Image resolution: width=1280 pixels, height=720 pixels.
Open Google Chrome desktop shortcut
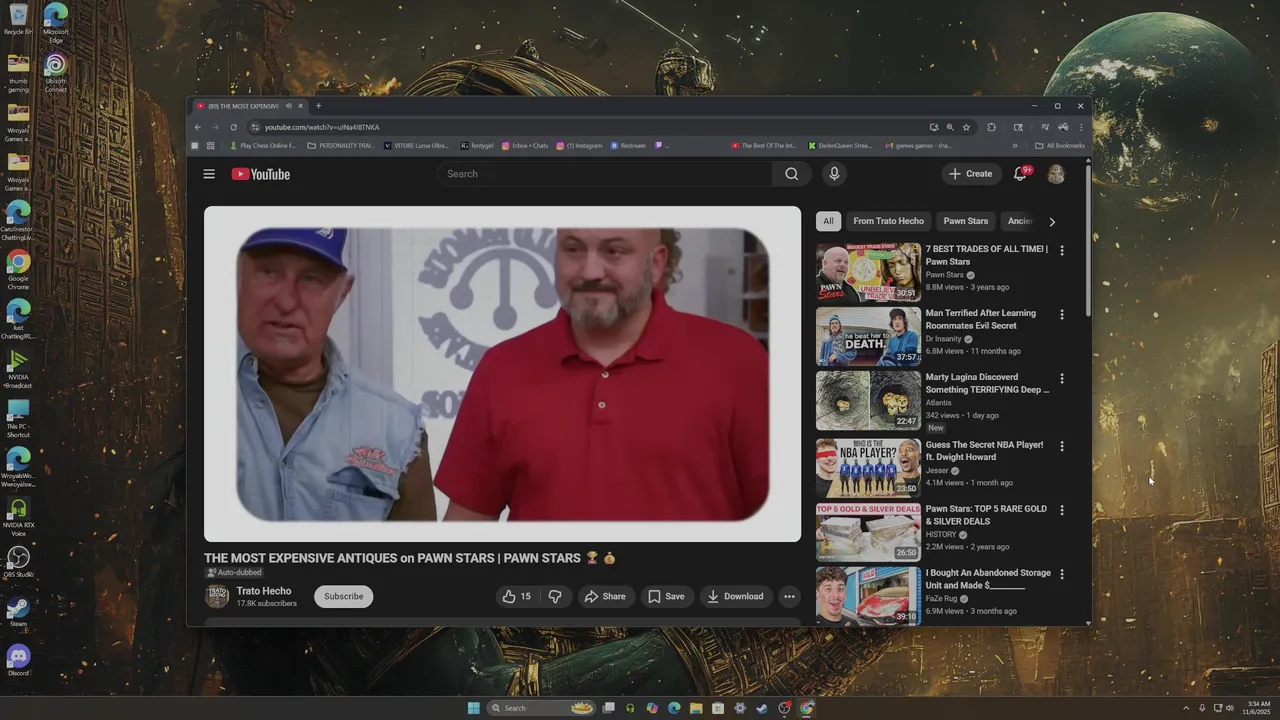[x=18, y=270]
